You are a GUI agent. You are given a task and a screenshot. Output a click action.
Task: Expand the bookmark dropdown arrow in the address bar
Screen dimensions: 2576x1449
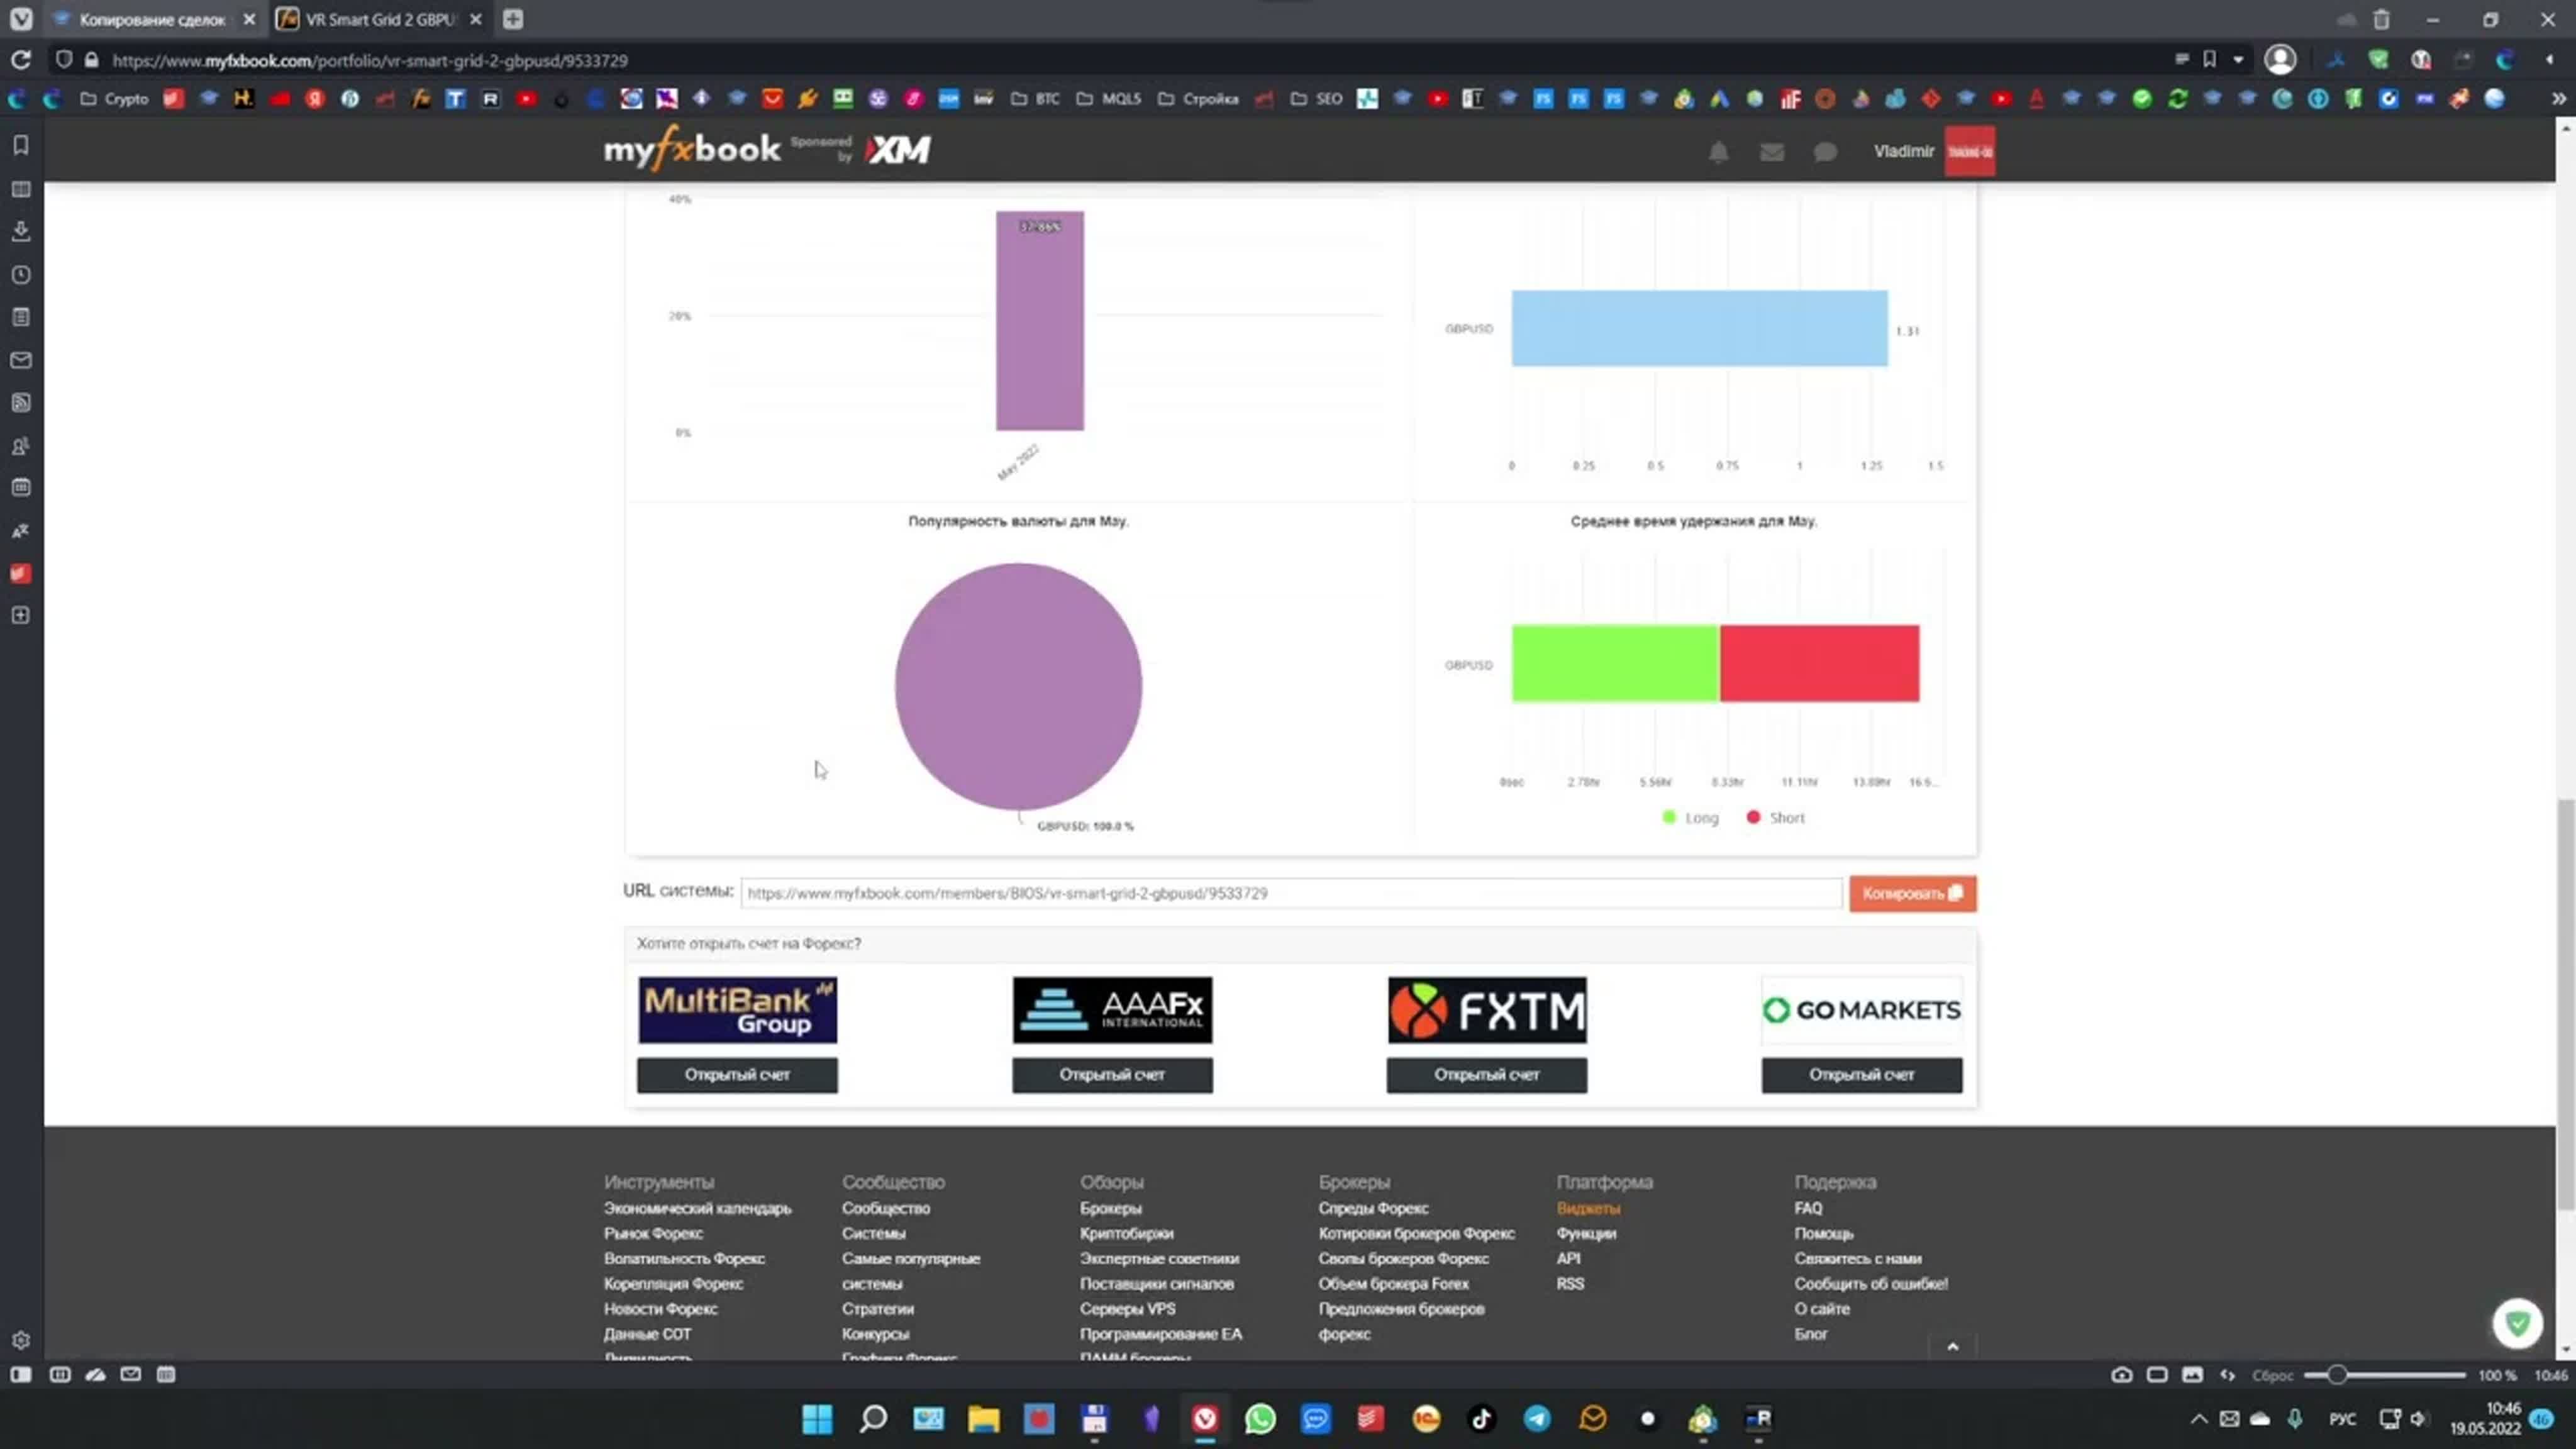tap(2238, 60)
